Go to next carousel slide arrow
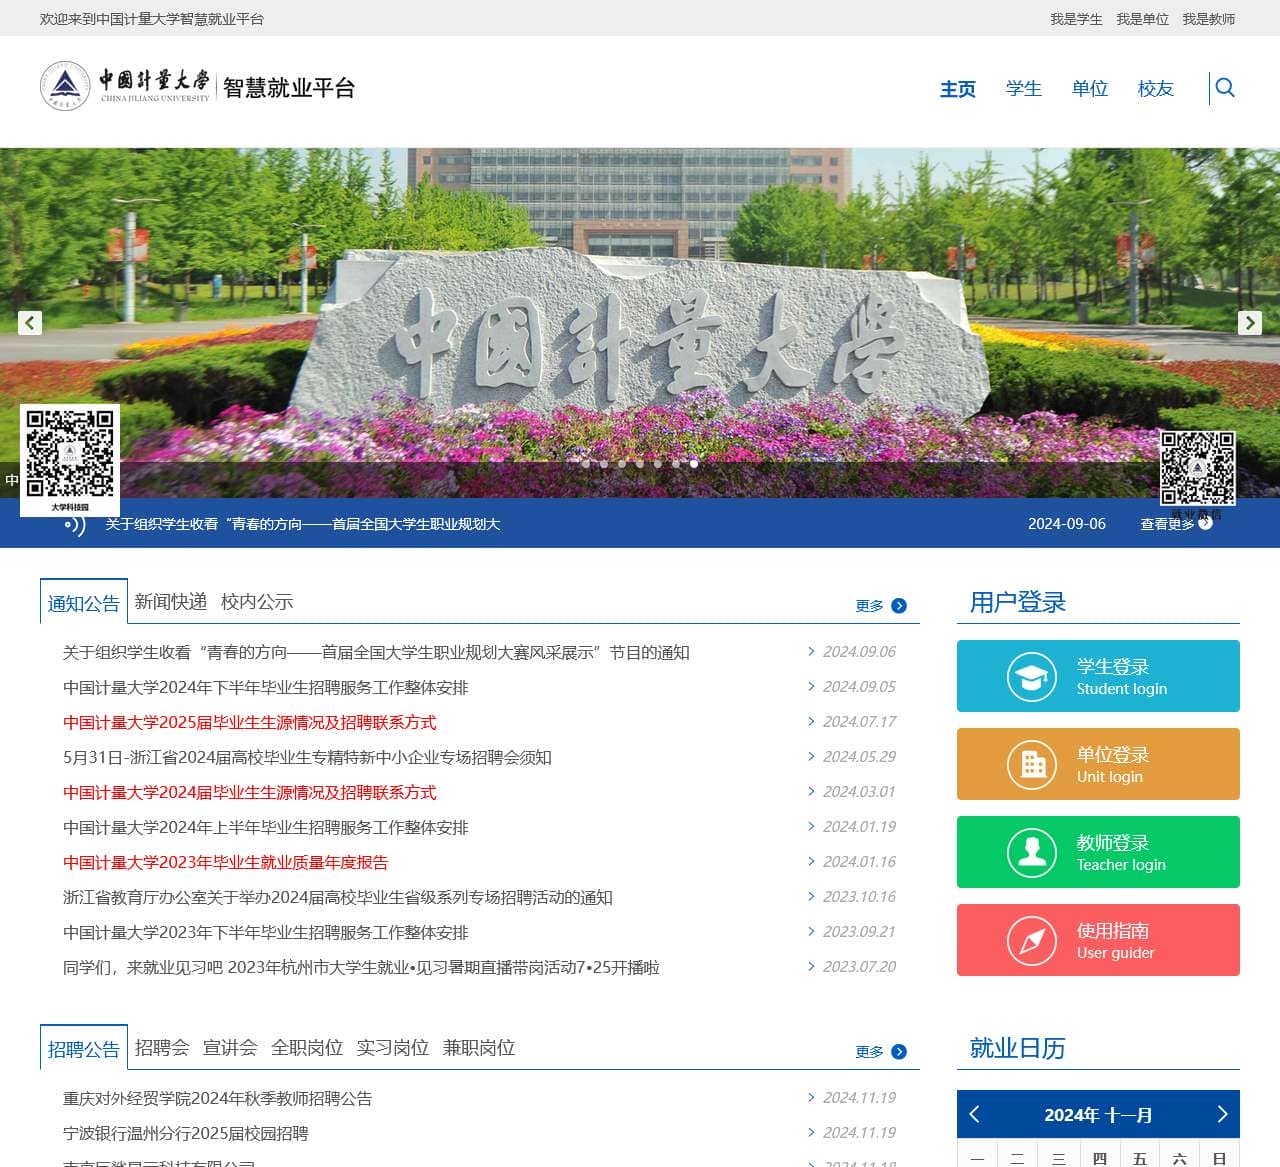1280x1167 pixels. point(1250,322)
